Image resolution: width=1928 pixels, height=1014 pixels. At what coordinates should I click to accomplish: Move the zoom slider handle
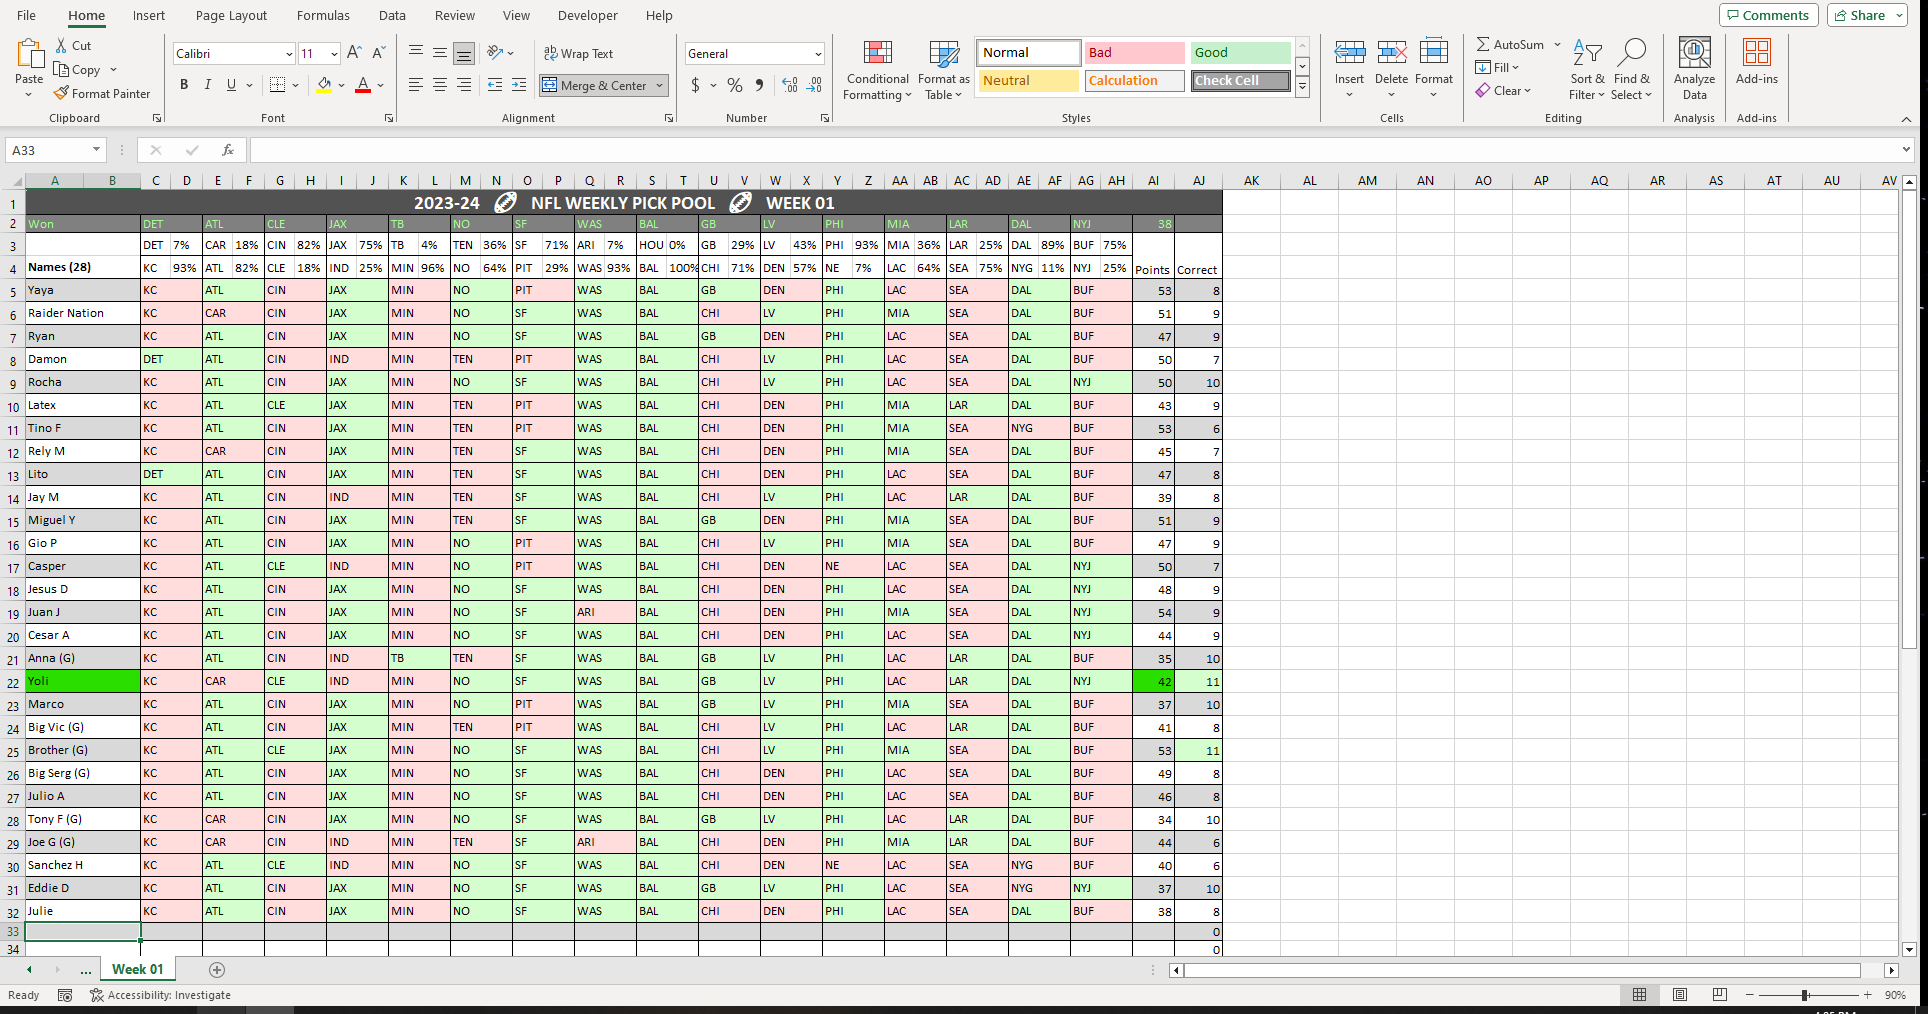pyautogui.click(x=1805, y=995)
